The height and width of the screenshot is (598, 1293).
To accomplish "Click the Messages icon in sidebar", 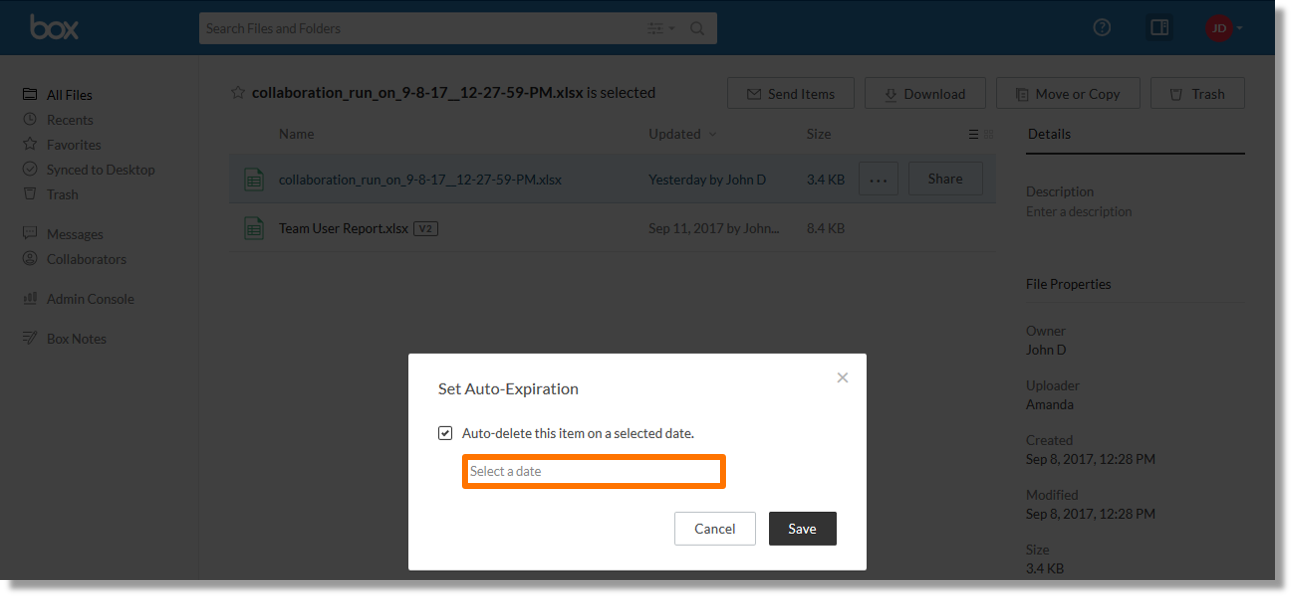I will coord(30,233).
